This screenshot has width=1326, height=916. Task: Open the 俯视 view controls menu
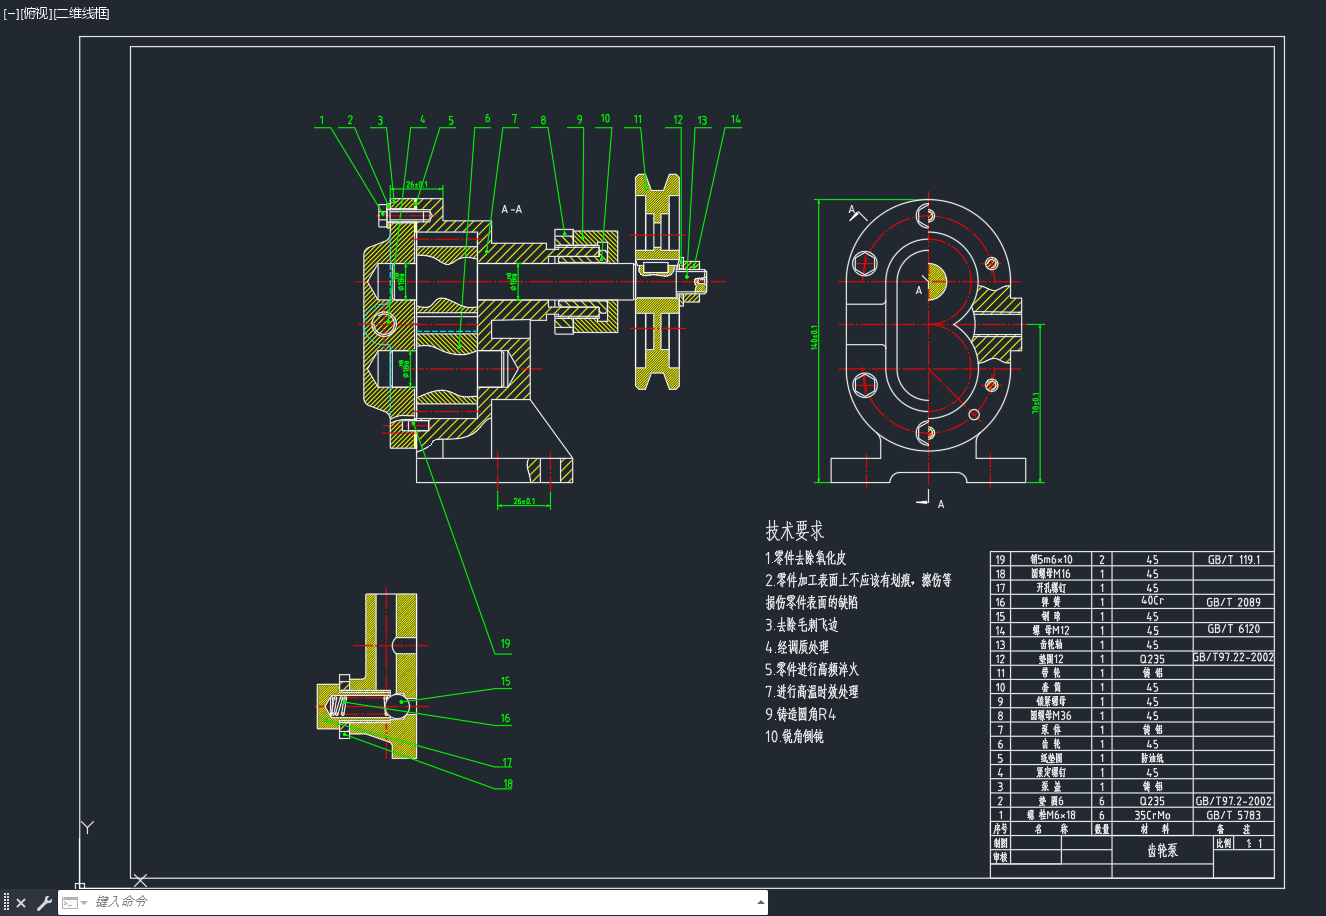click(36, 13)
